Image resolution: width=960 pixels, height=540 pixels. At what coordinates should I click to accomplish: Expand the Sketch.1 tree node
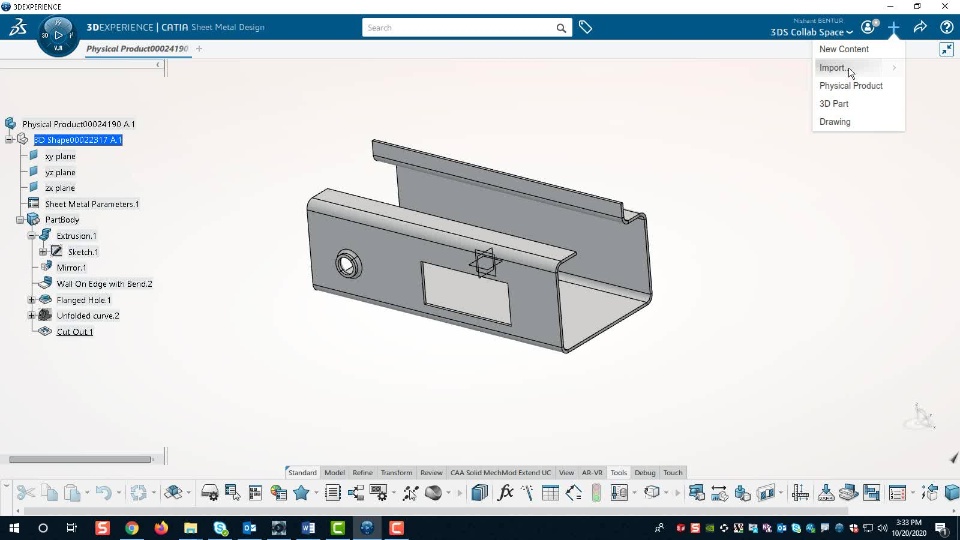point(43,252)
